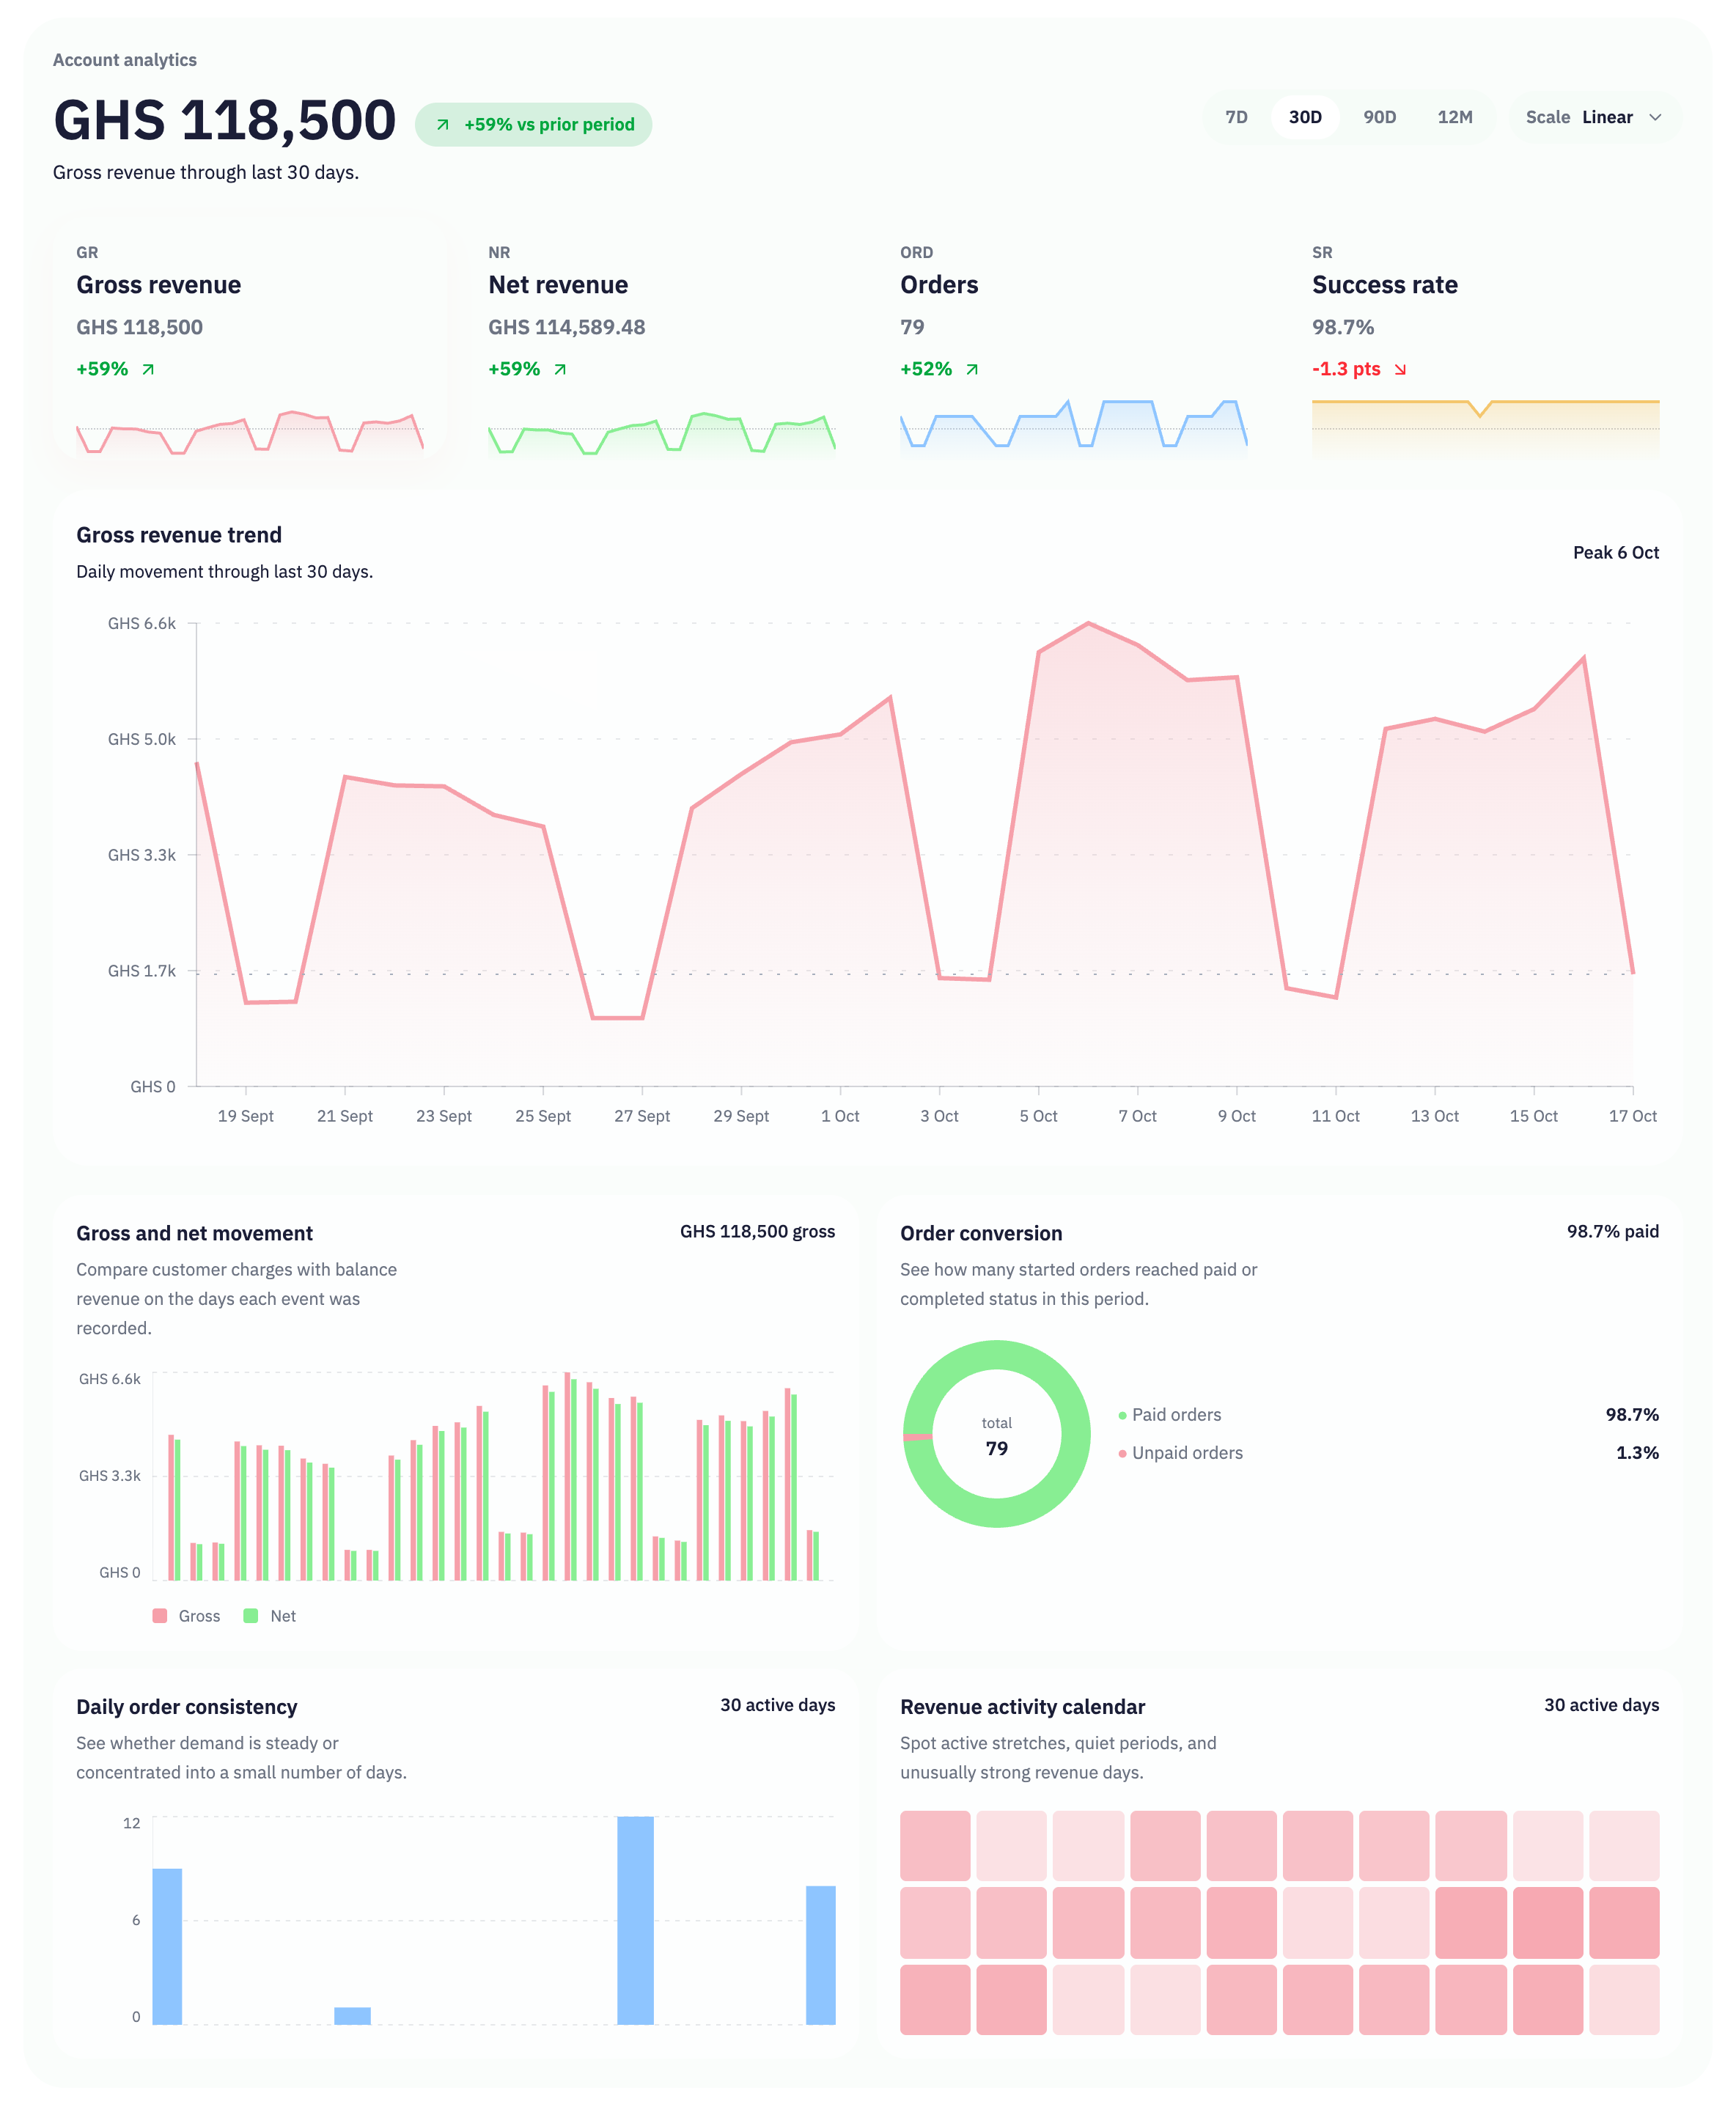Click the Orders +52% trend arrow
This screenshot has height=2104, width=1736.
(x=972, y=369)
